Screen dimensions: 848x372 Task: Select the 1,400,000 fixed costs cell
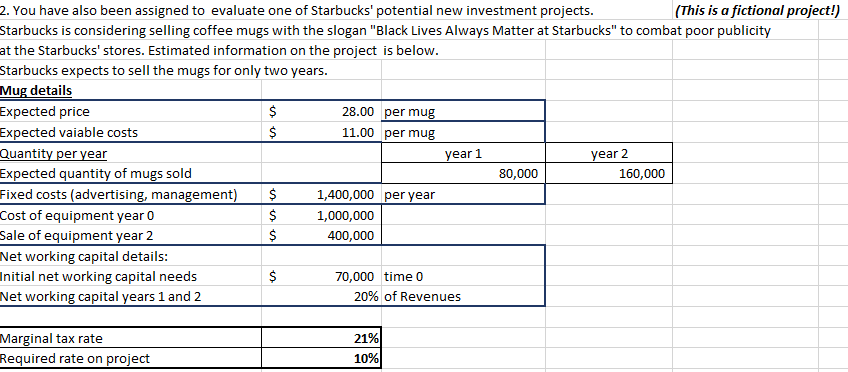[322, 195]
